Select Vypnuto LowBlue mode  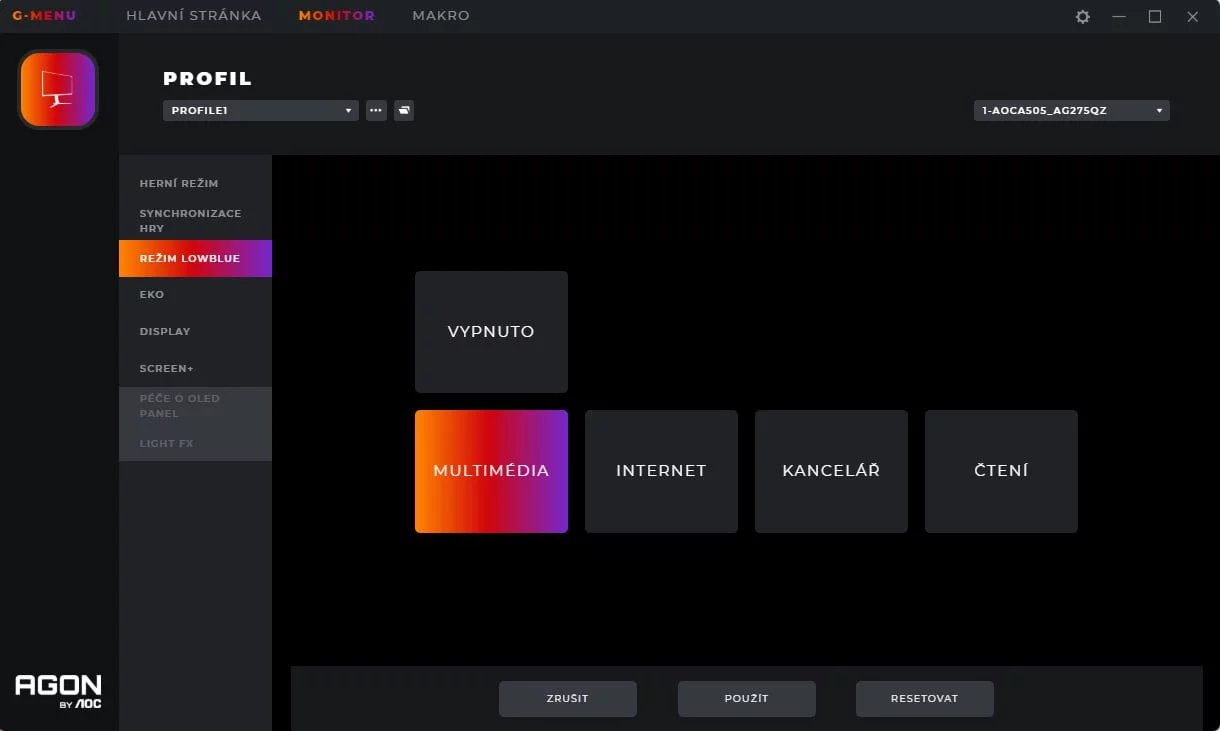click(491, 332)
